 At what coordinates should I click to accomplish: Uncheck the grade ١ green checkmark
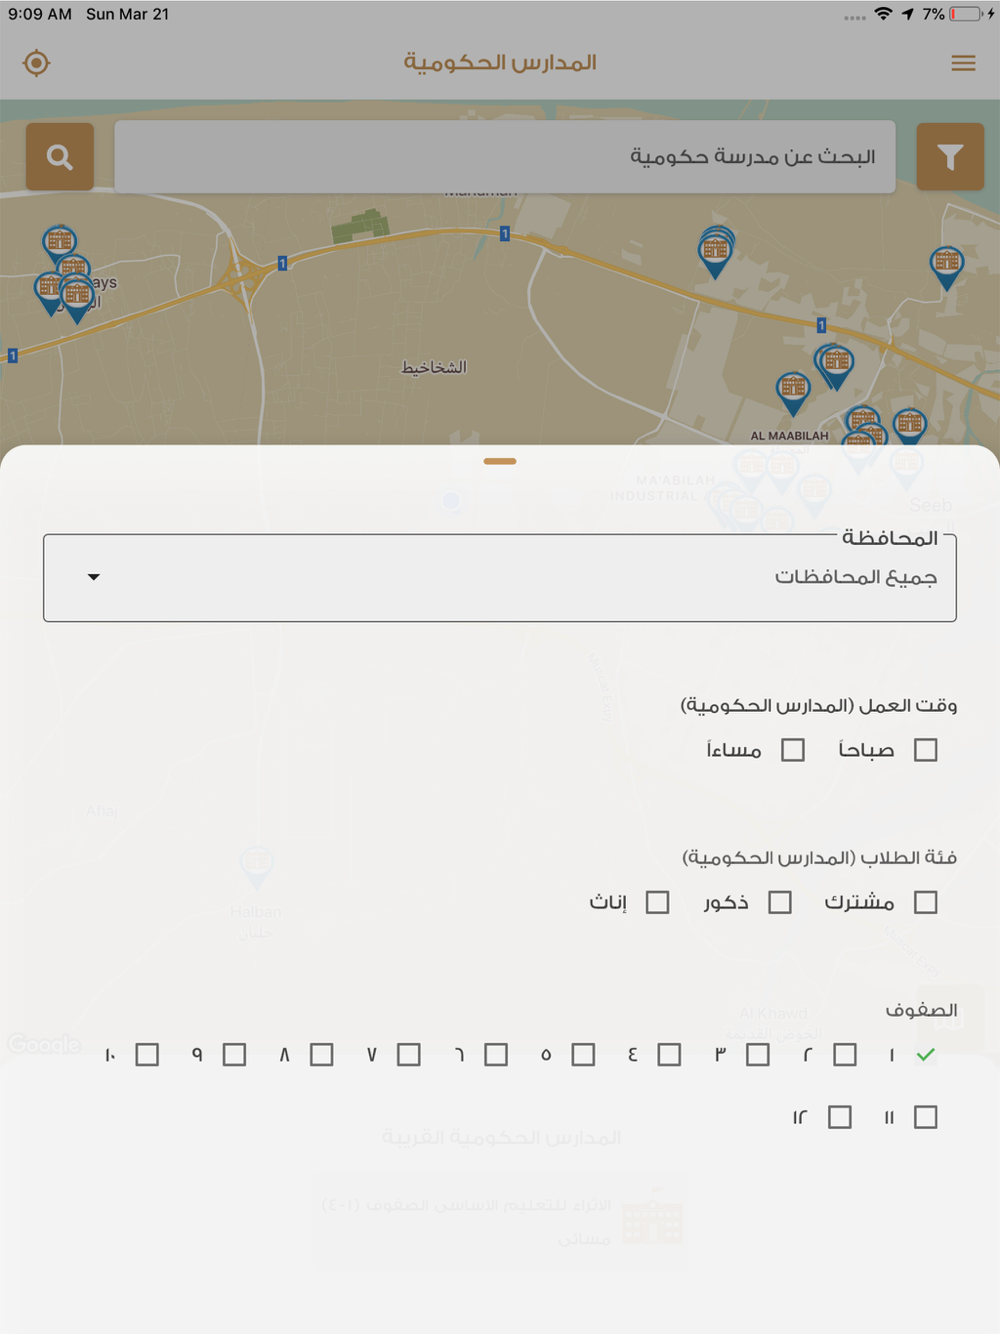[926, 1055]
